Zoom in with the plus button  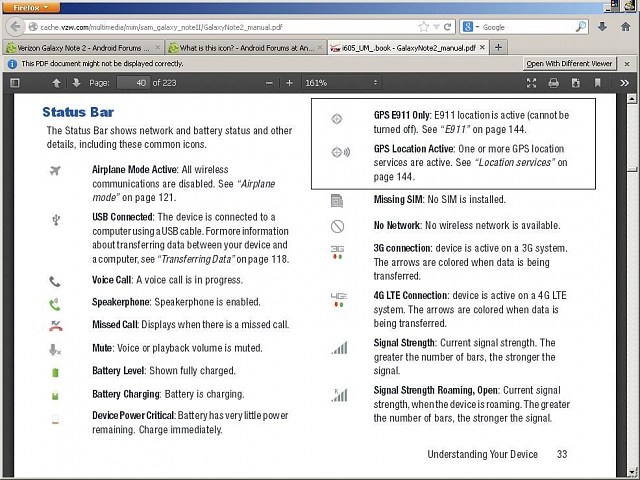pyautogui.click(x=289, y=83)
